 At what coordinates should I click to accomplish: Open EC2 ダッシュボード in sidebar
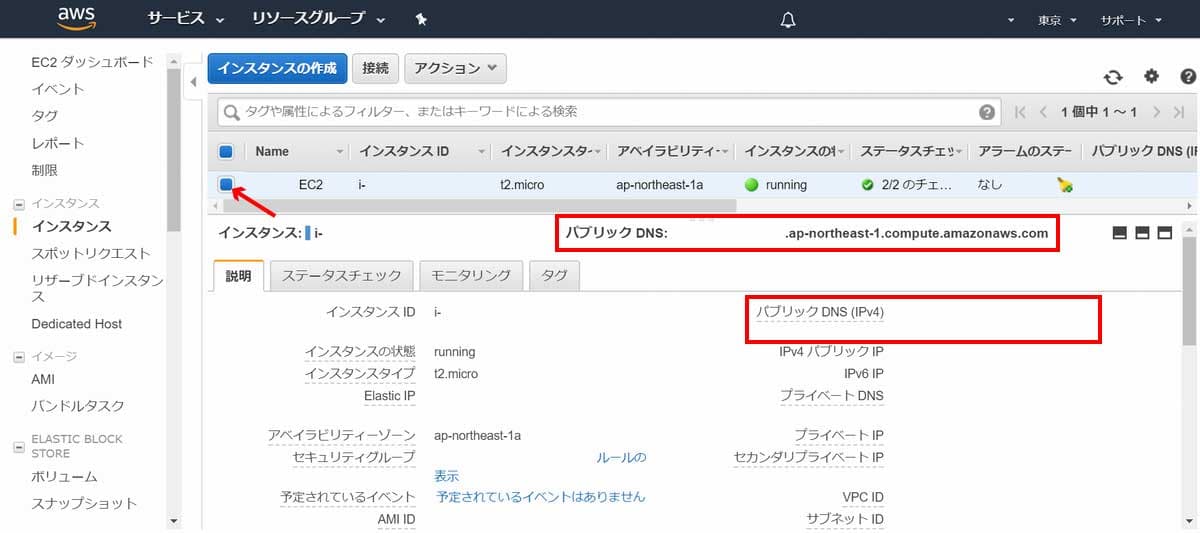(92, 62)
